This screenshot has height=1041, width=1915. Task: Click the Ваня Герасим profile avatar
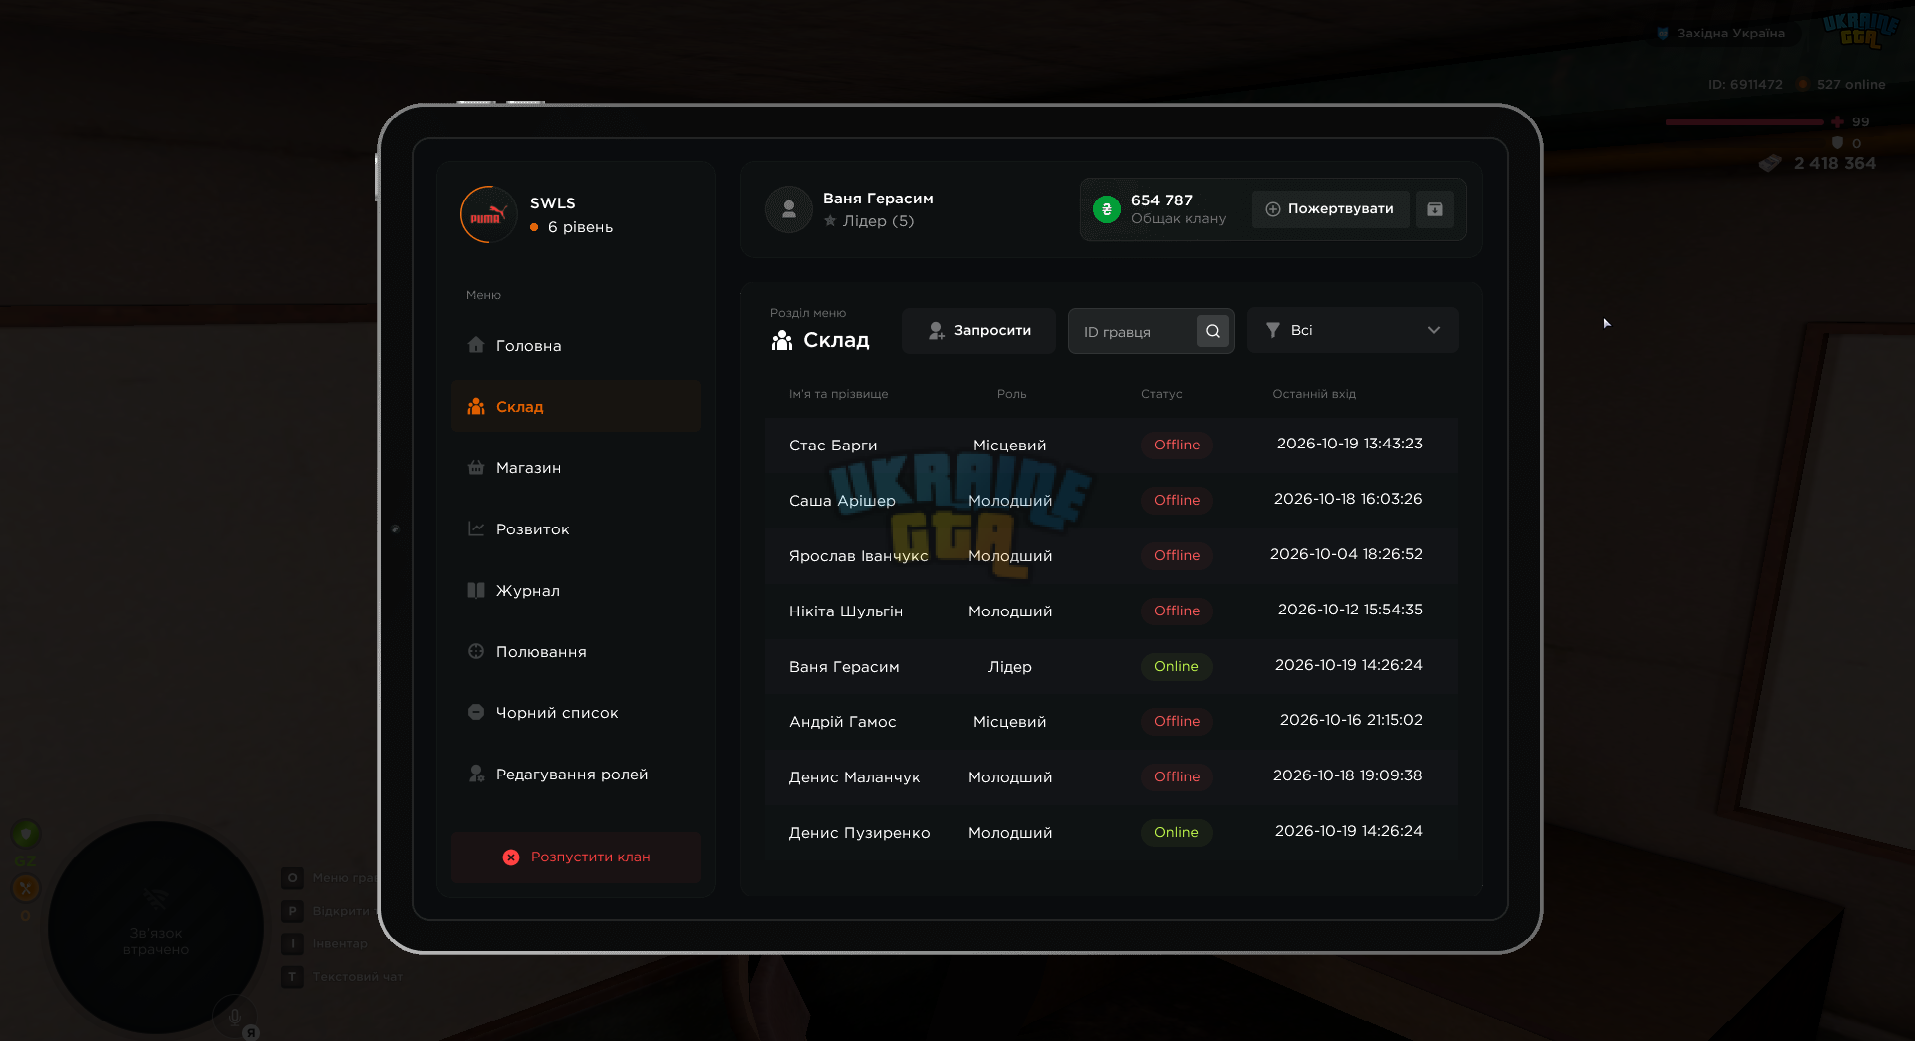pos(789,209)
